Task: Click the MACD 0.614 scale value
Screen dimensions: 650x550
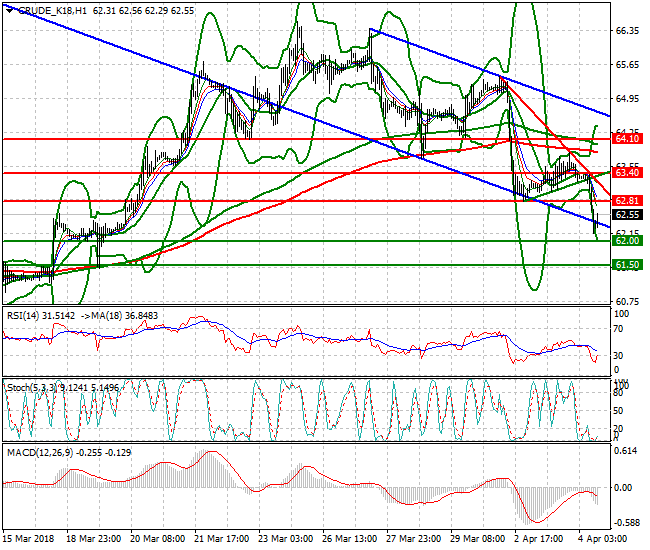Action: (626, 451)
